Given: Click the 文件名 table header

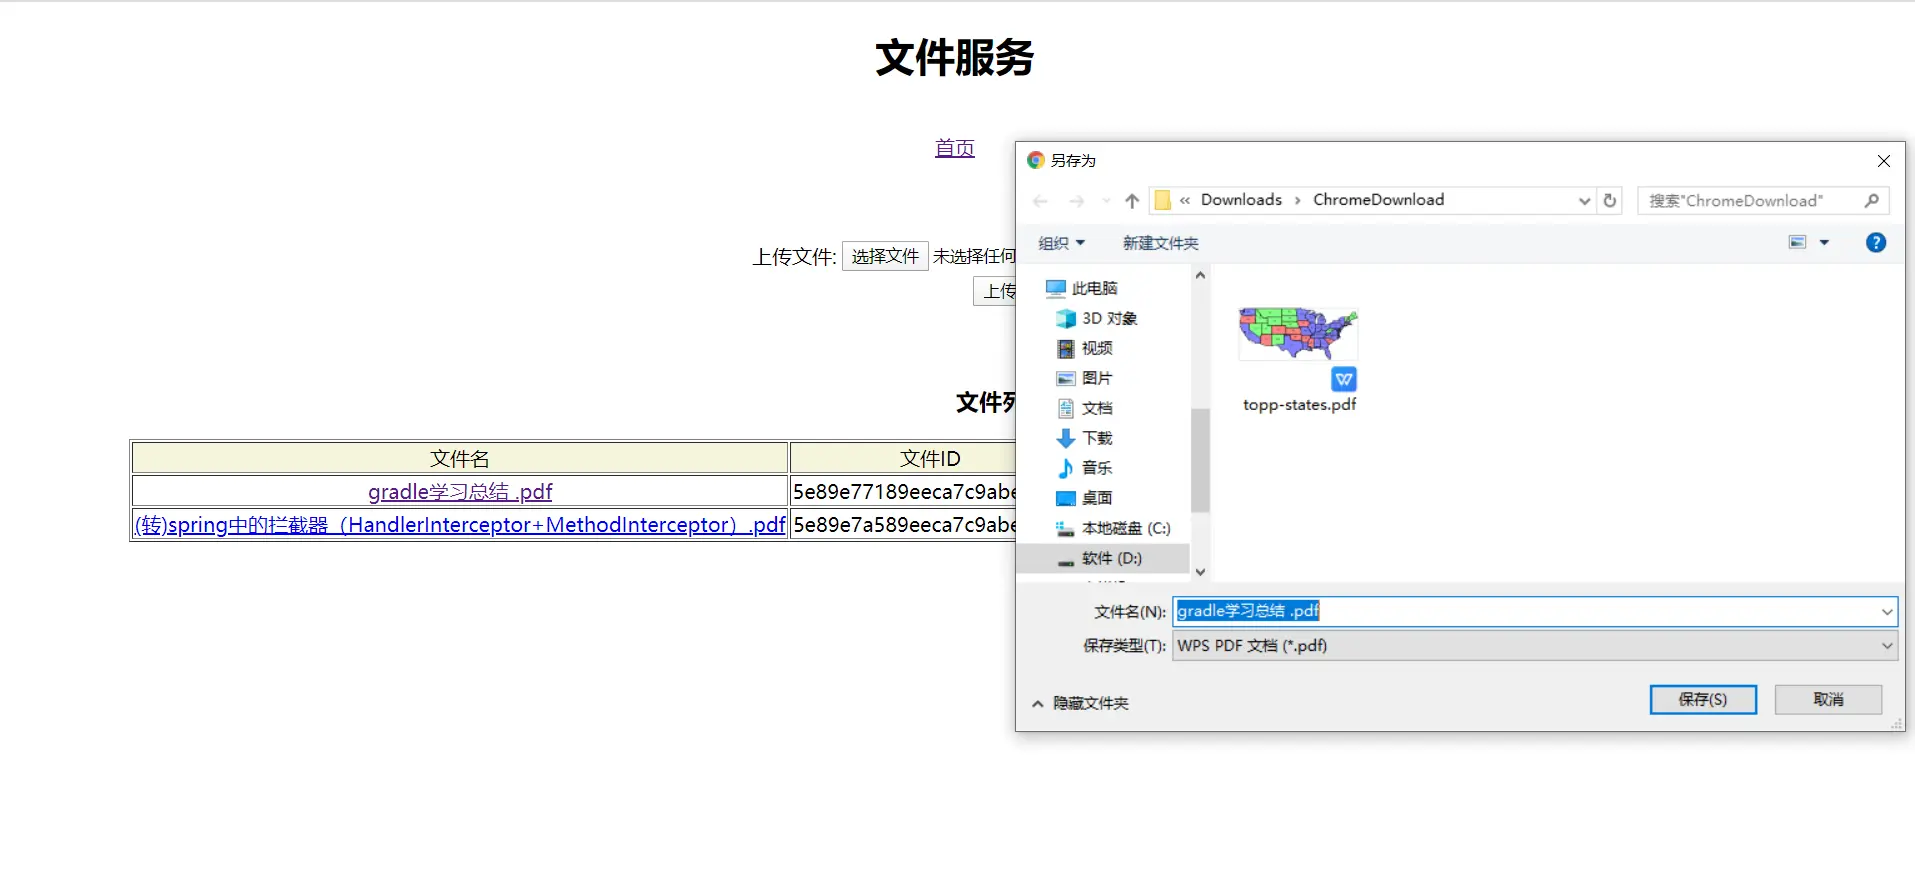Looking at the screenshot, I should 460,458.
